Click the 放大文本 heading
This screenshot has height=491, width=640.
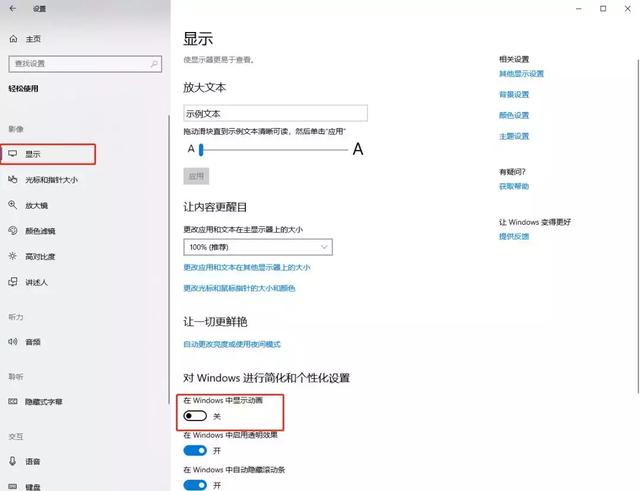click(204, 87)
